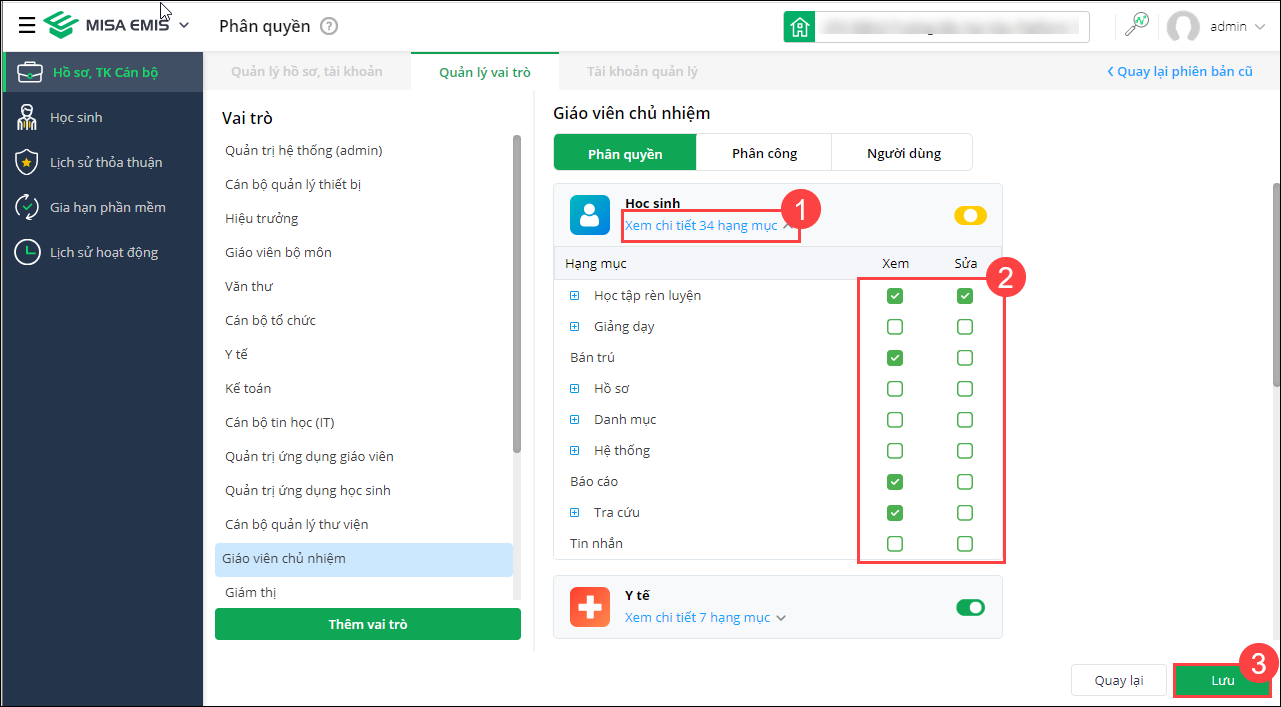Click the Thêm vai trò button

(x=368, y=624)
